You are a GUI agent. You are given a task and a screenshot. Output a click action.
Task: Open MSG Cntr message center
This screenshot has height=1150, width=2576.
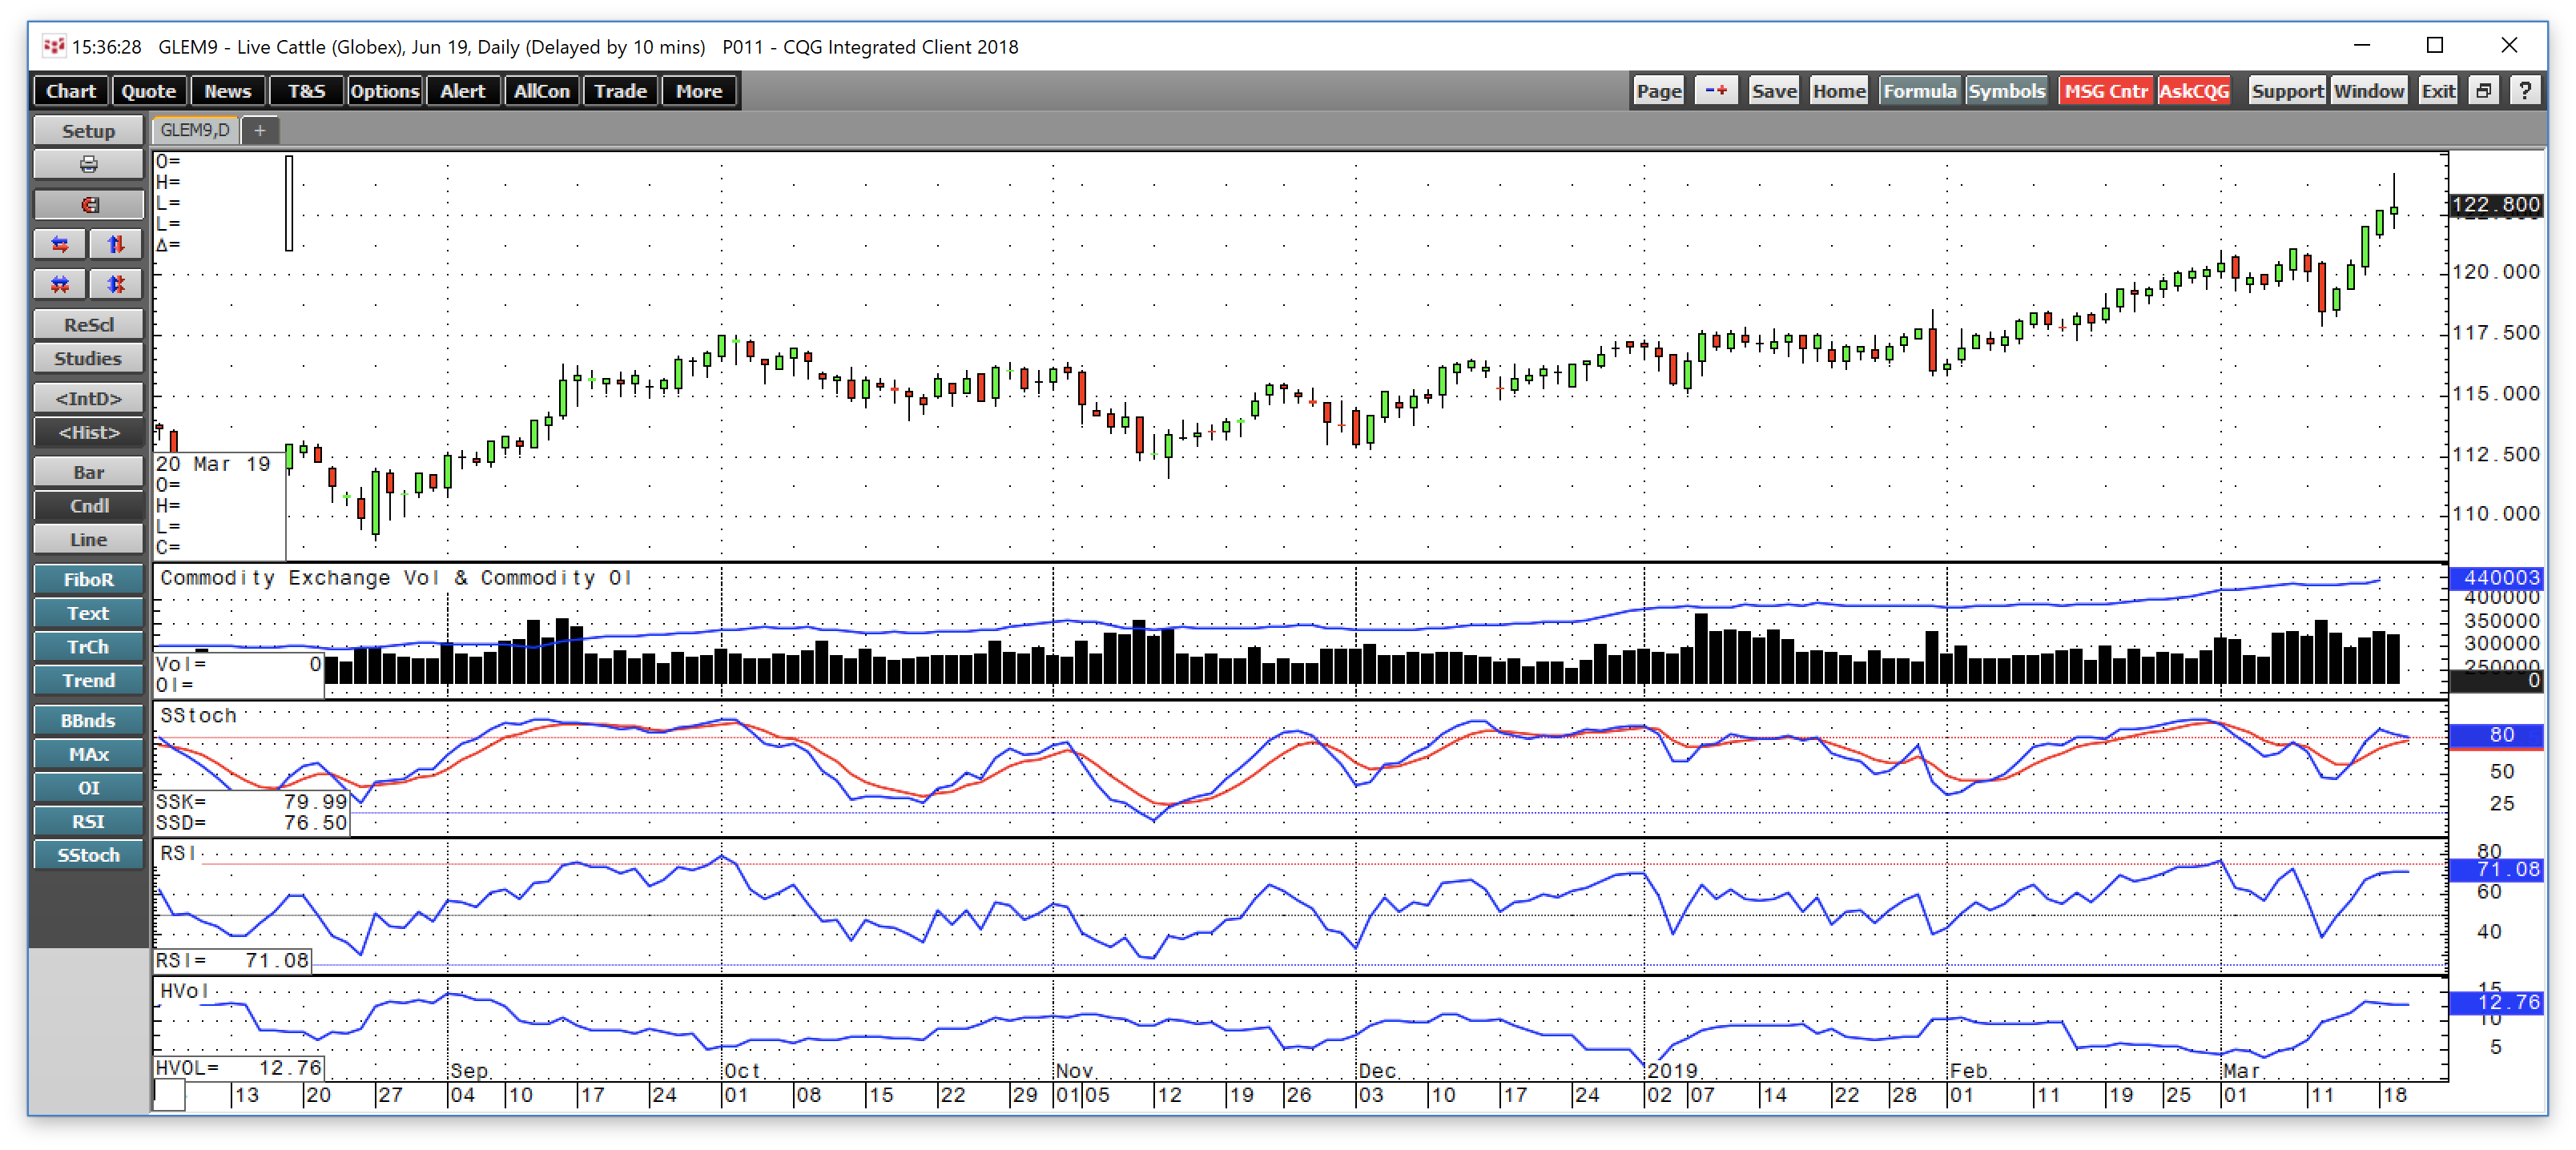2106,91
